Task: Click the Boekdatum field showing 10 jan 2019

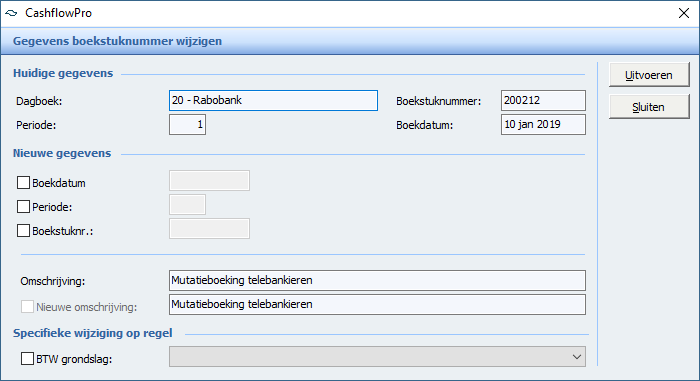Action: pos(543,125)
